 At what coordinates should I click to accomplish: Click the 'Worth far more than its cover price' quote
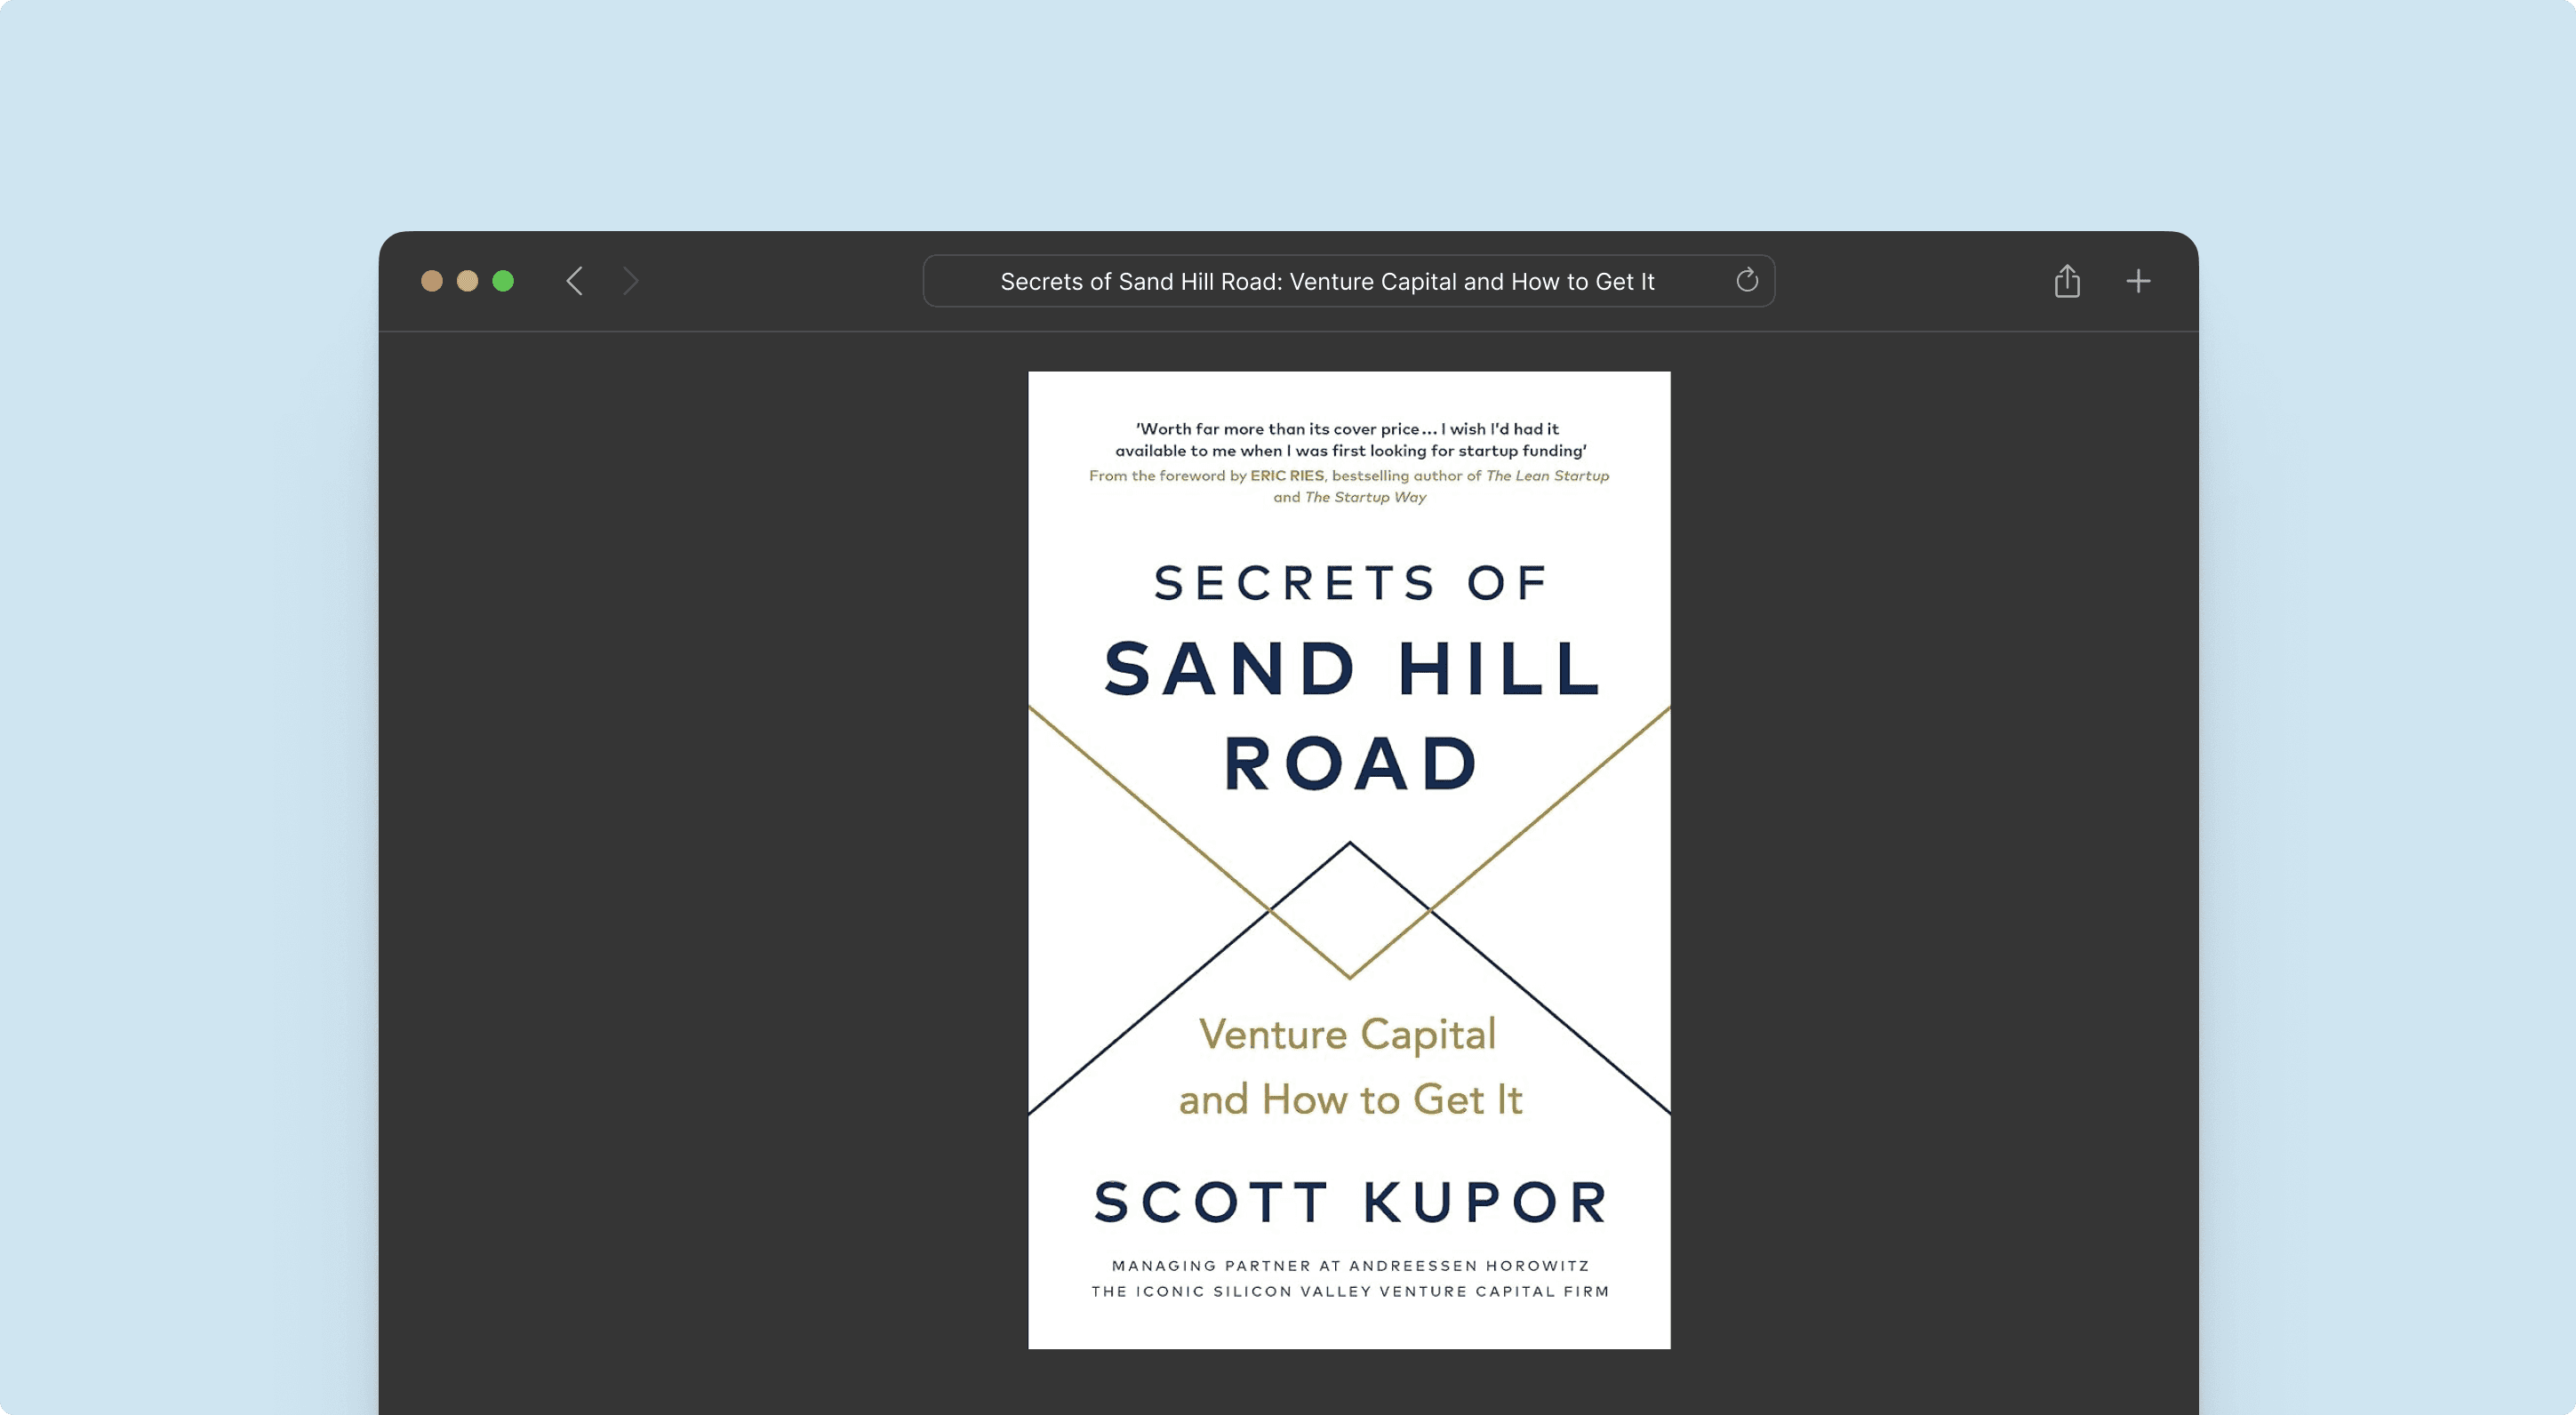[1350, 440]
